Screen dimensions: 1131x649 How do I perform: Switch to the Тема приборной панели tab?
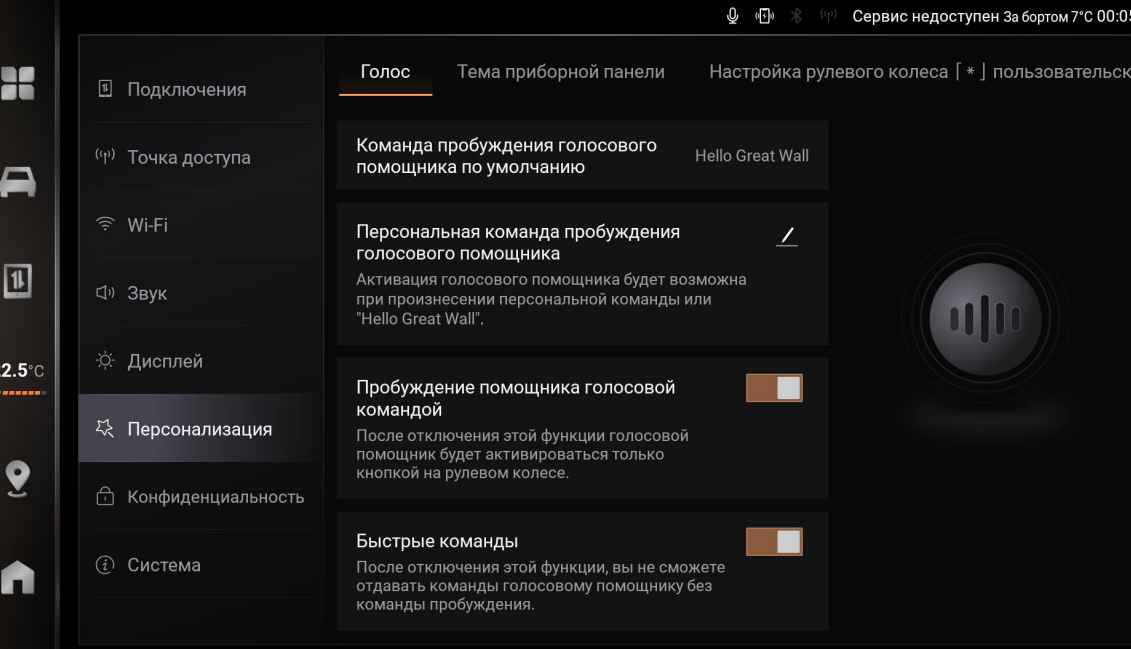coord(560,72)
